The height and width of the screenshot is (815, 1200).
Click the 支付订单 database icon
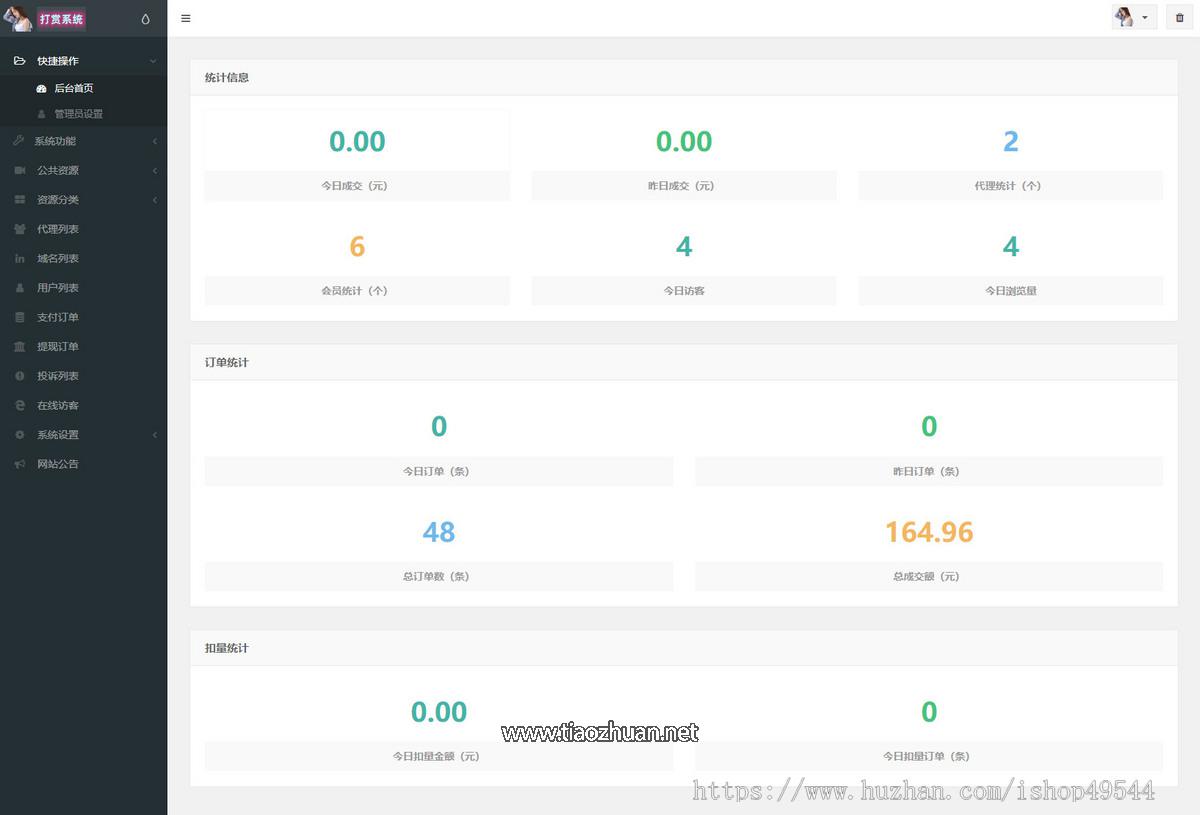pos(20,317)
